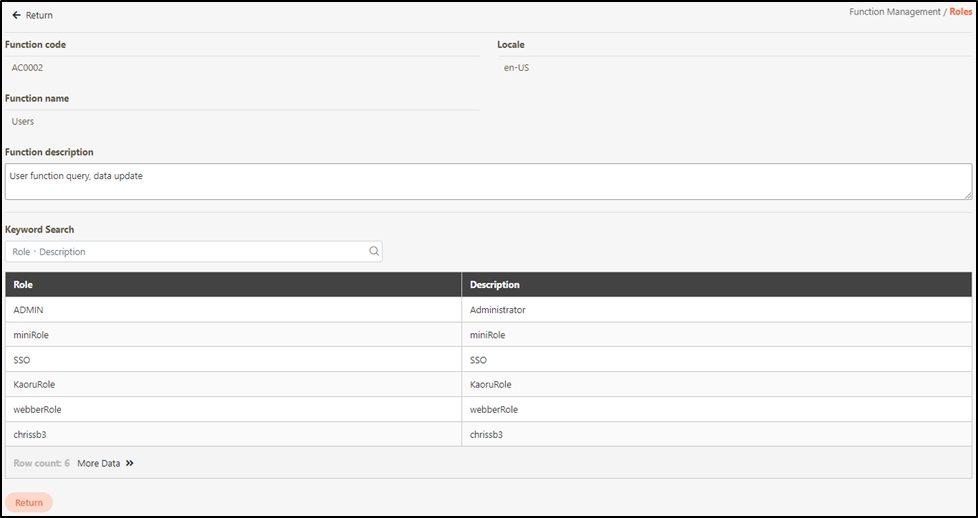Click the AC0002 function code value
This screenshot has height=518, width=978.
pyautogui.click(x=27, y=68)
